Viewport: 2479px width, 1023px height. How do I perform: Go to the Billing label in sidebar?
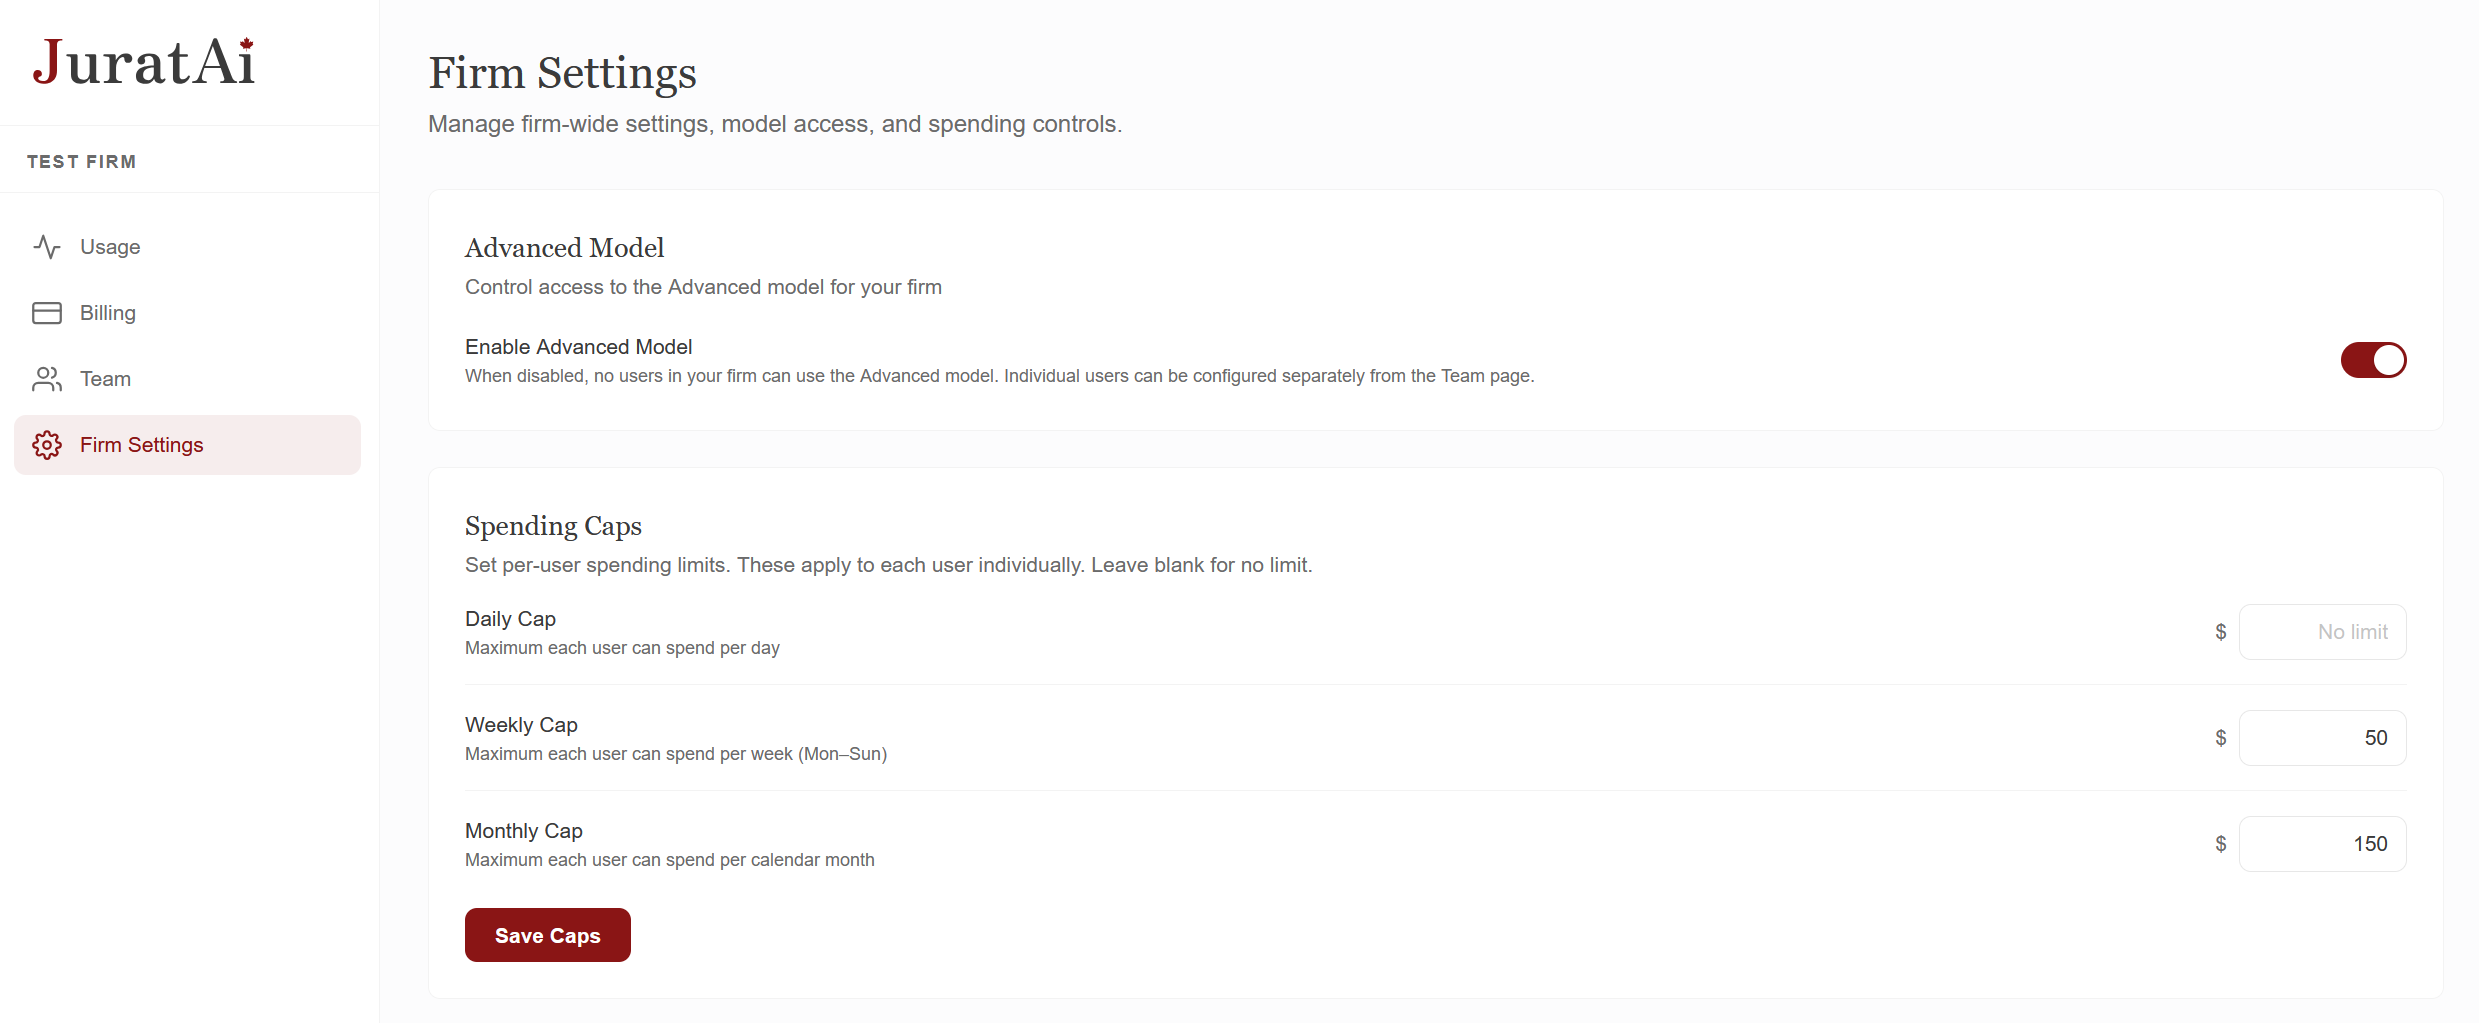tap(108, 313)
